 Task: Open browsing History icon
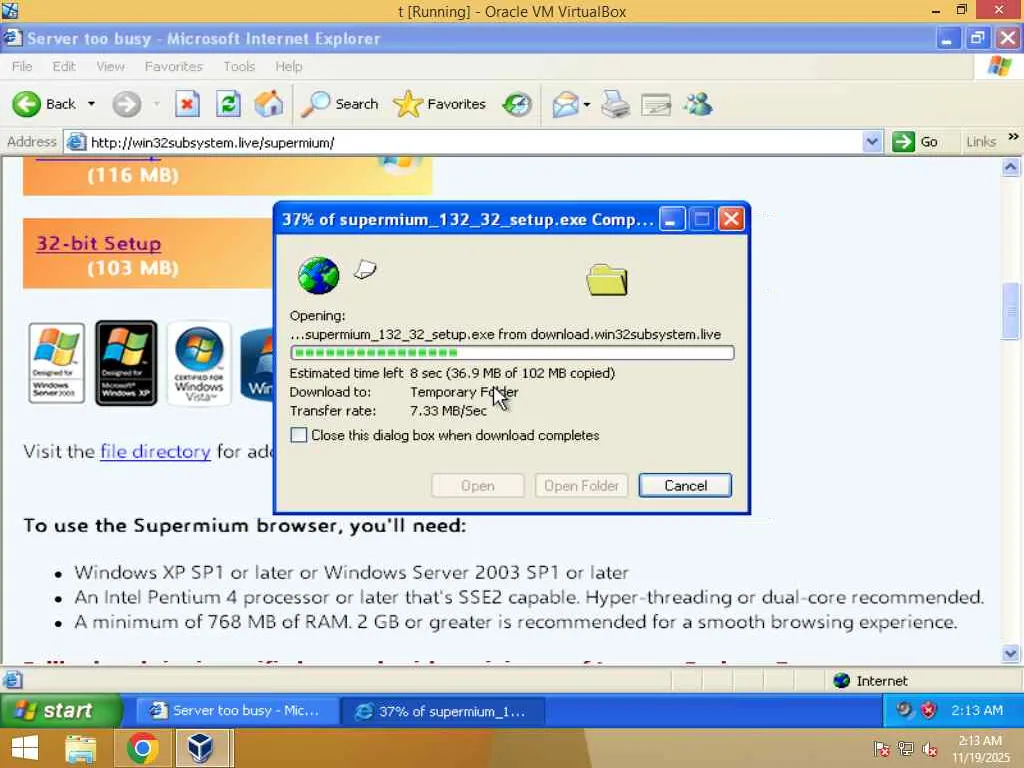point(517,104)
